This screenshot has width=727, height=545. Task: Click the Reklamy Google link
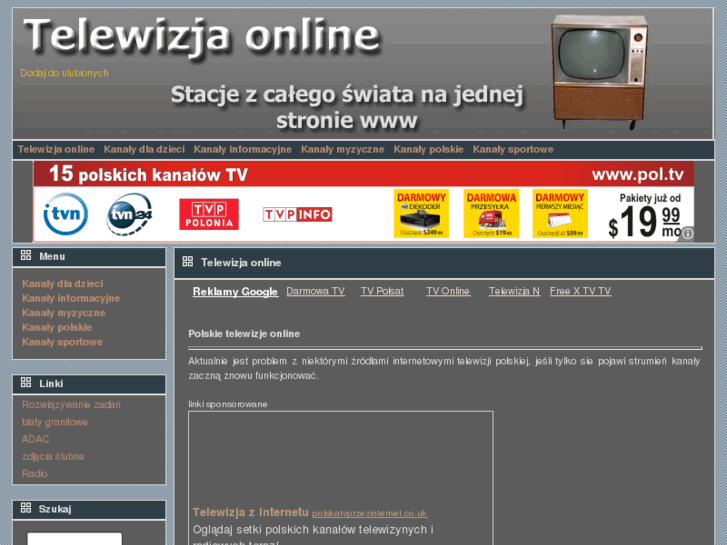point(236,291)
